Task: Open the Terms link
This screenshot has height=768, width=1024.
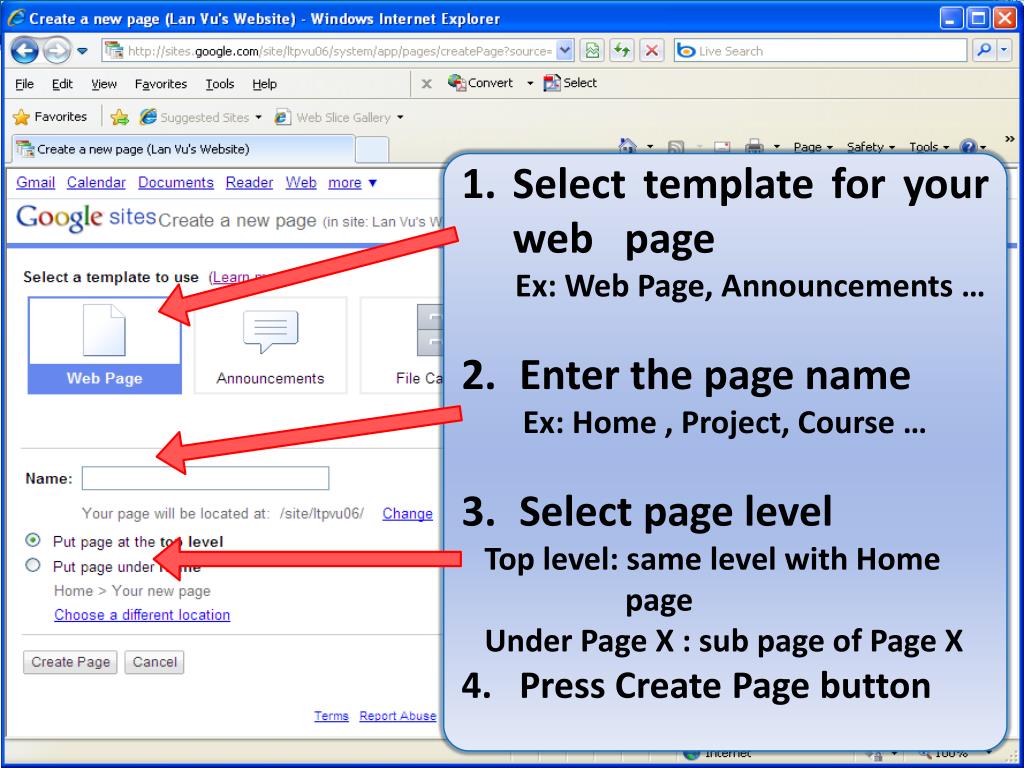Action: pyautogui.click(x=331, y=716)
